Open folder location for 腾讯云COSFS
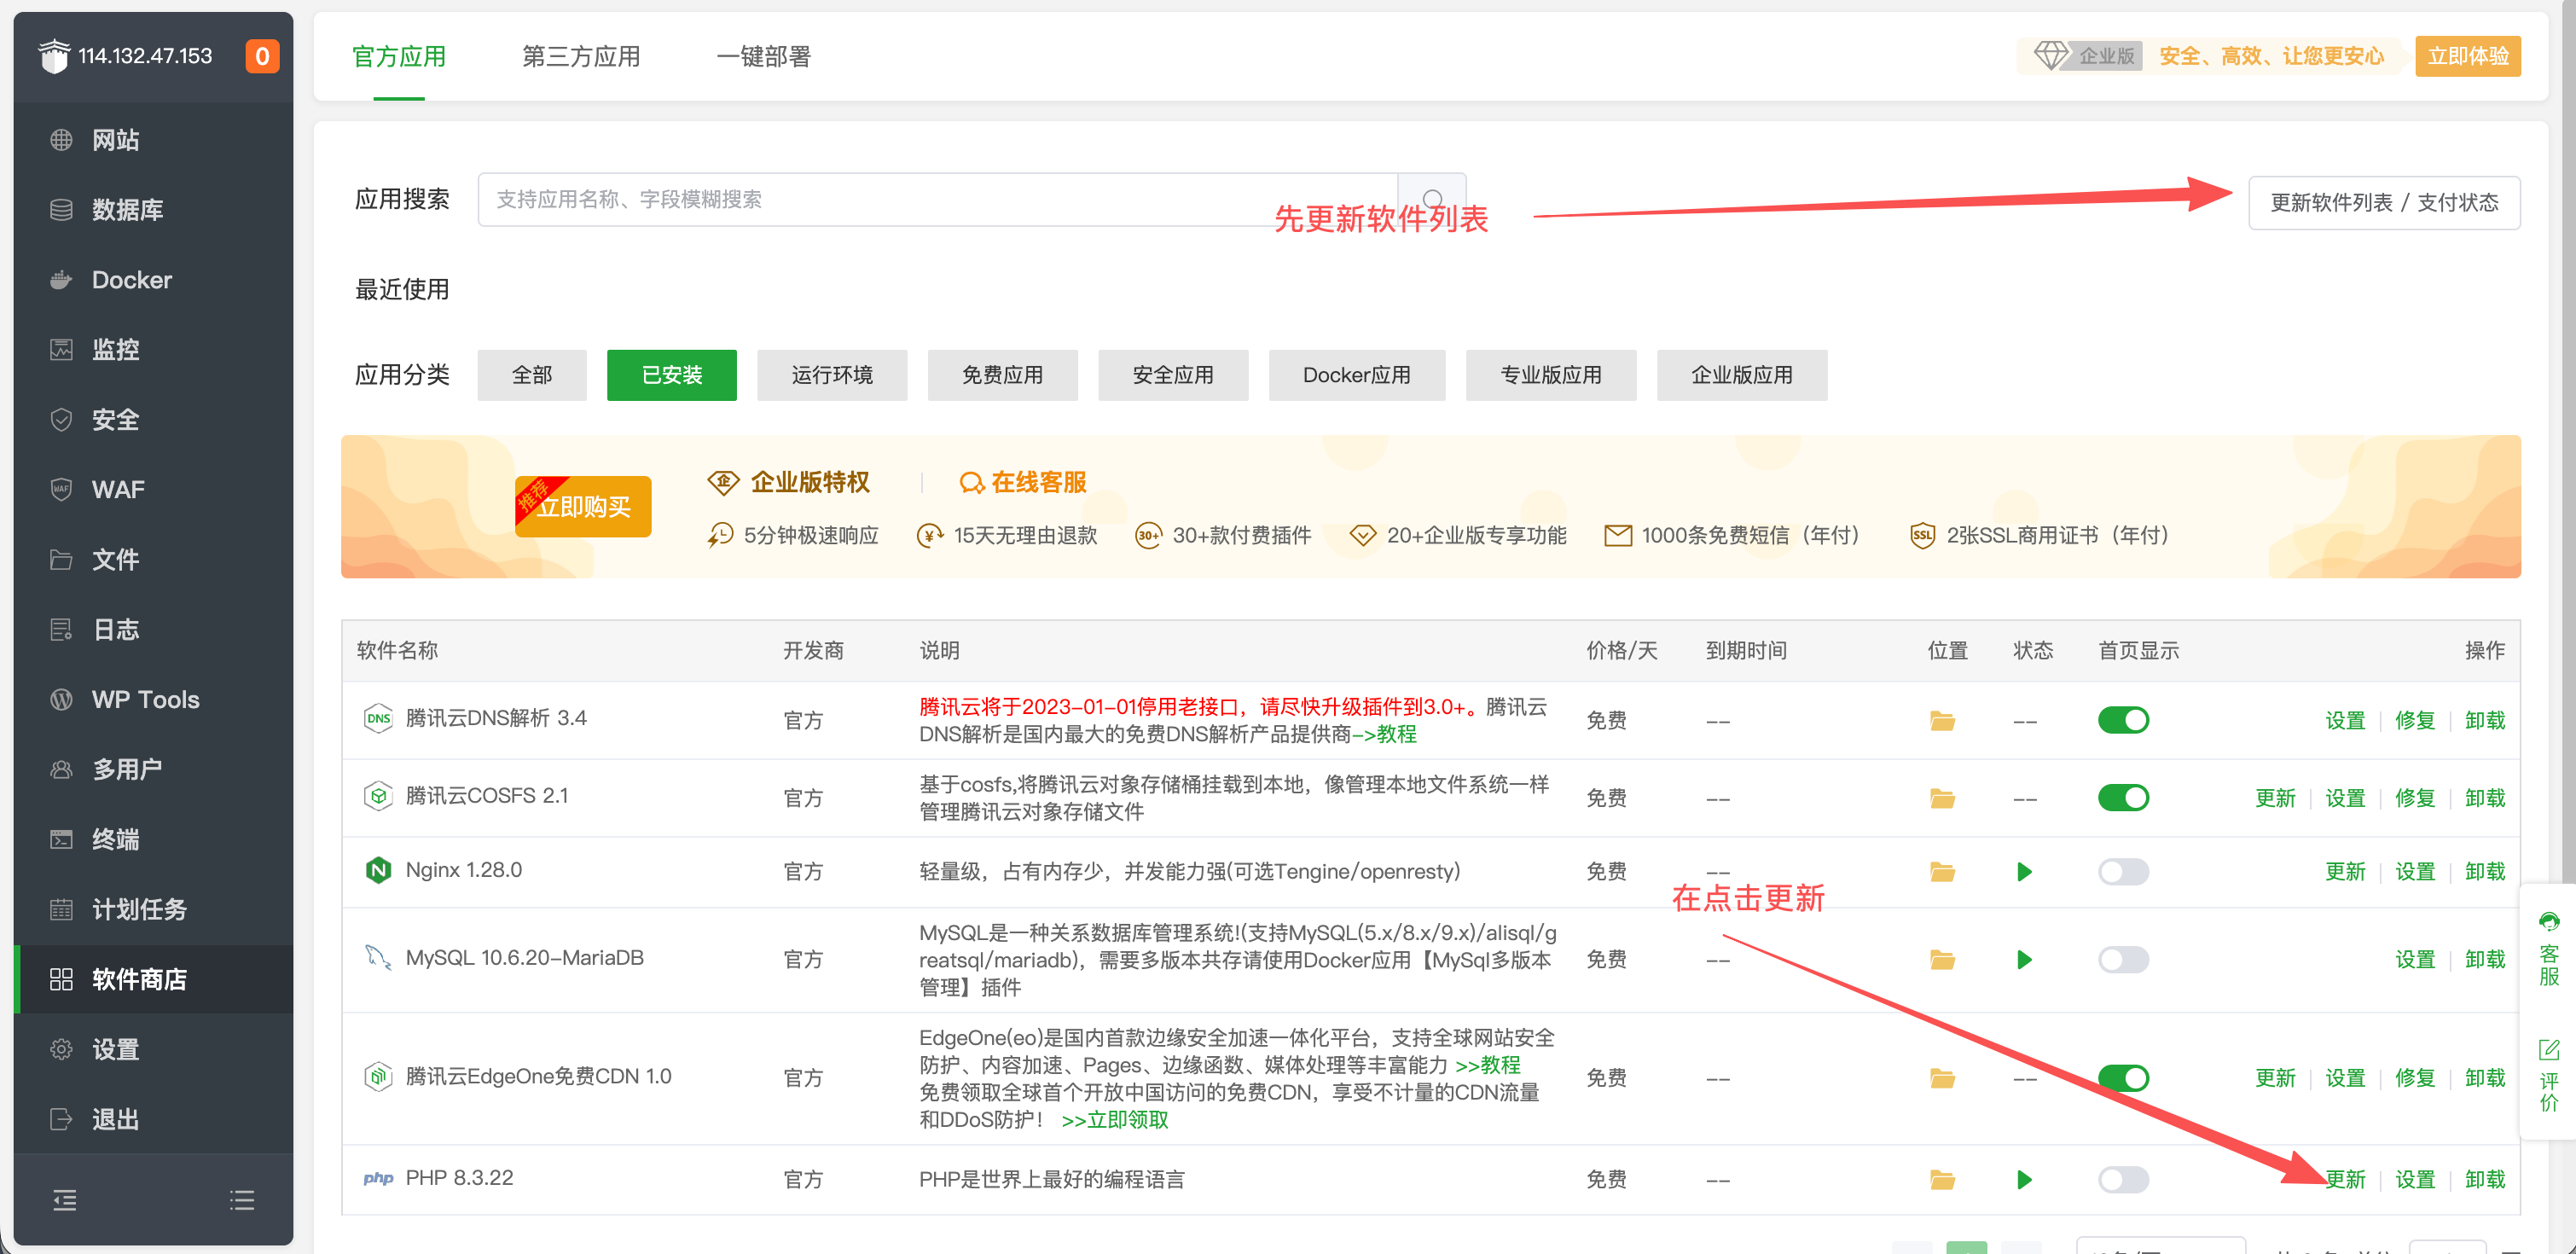This screenshot has width=2576, height=1254. click(1942, 799)
